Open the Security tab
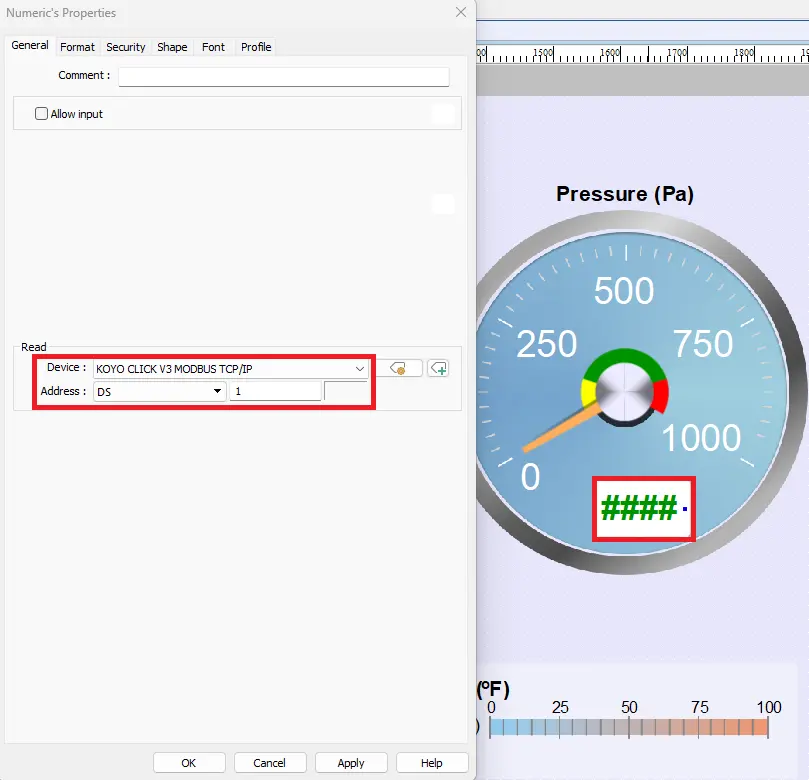This screenshot has height=780, width=809. tap(125, 46)
